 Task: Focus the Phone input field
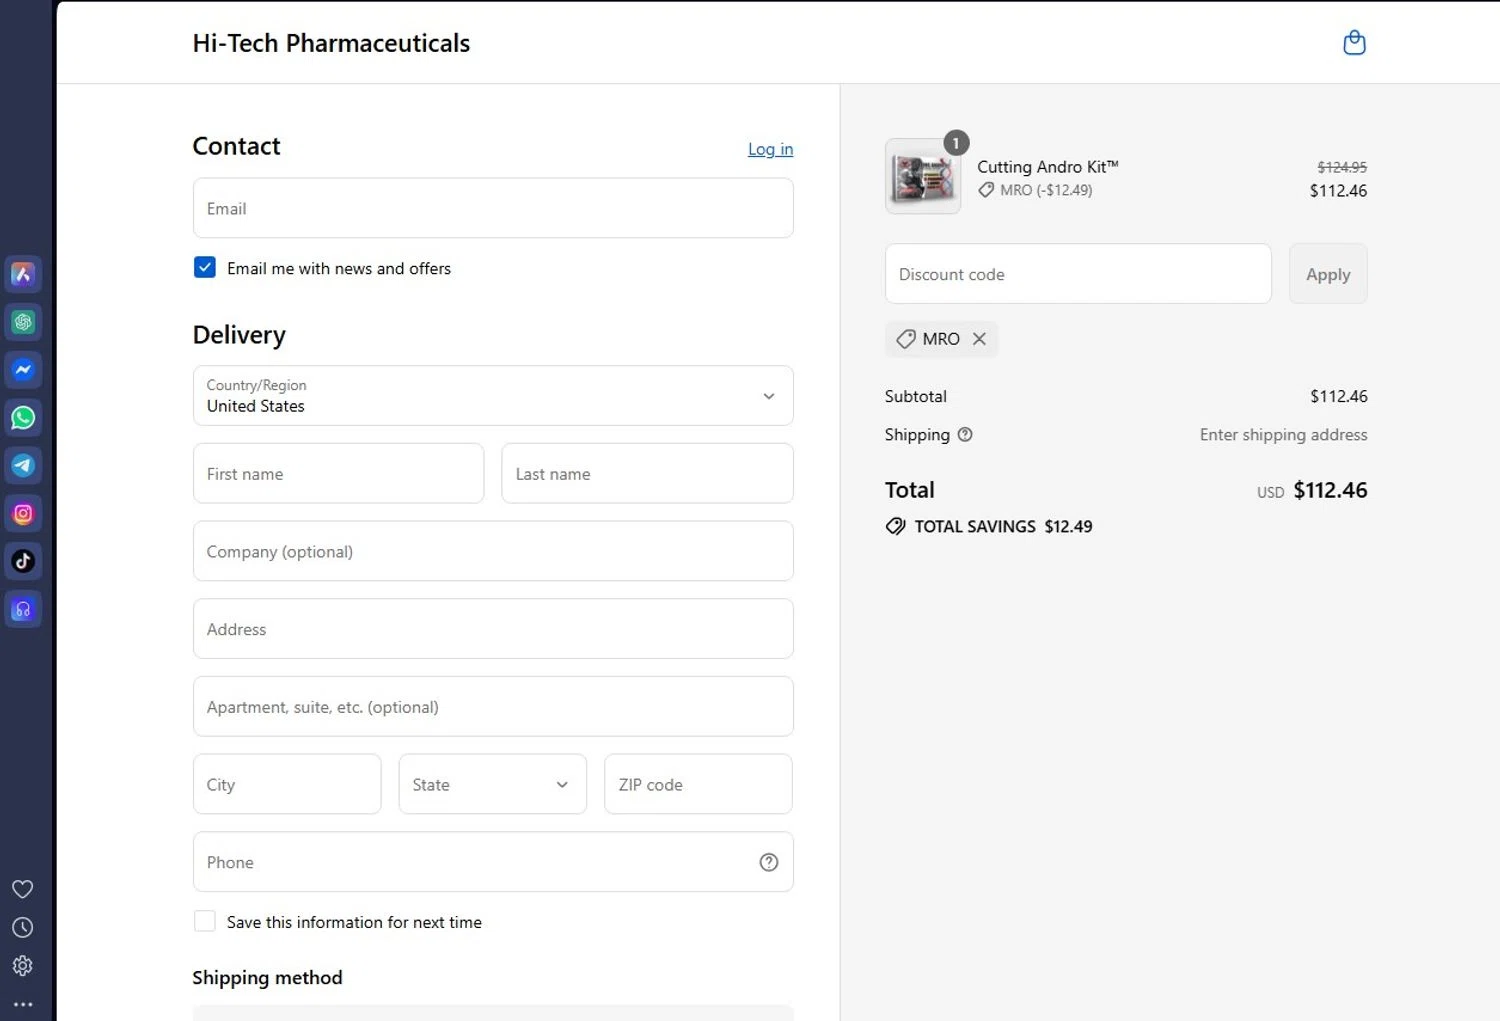[x=493, y=862]
